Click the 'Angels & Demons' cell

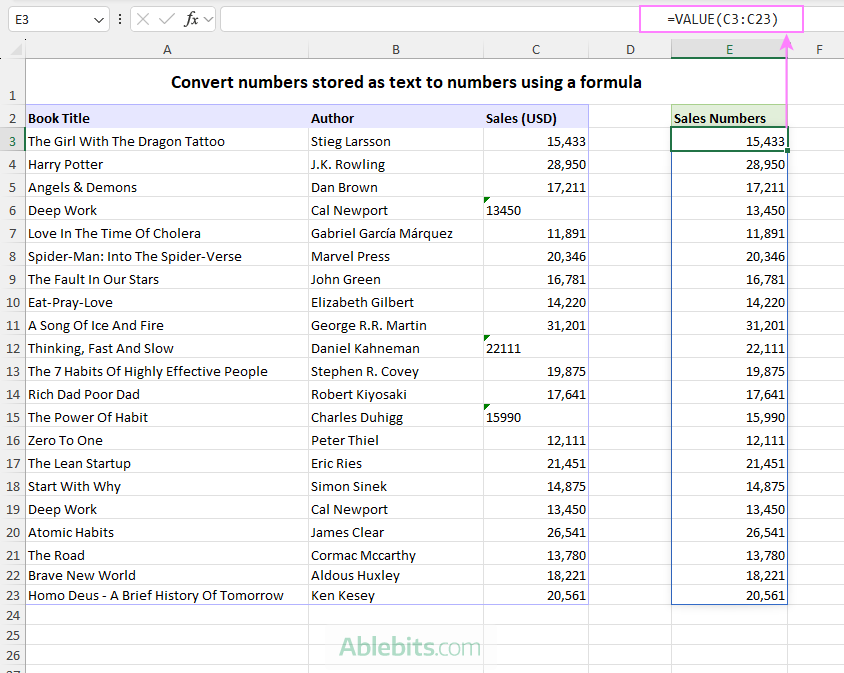pyautogui.click(x=167, y=187)
